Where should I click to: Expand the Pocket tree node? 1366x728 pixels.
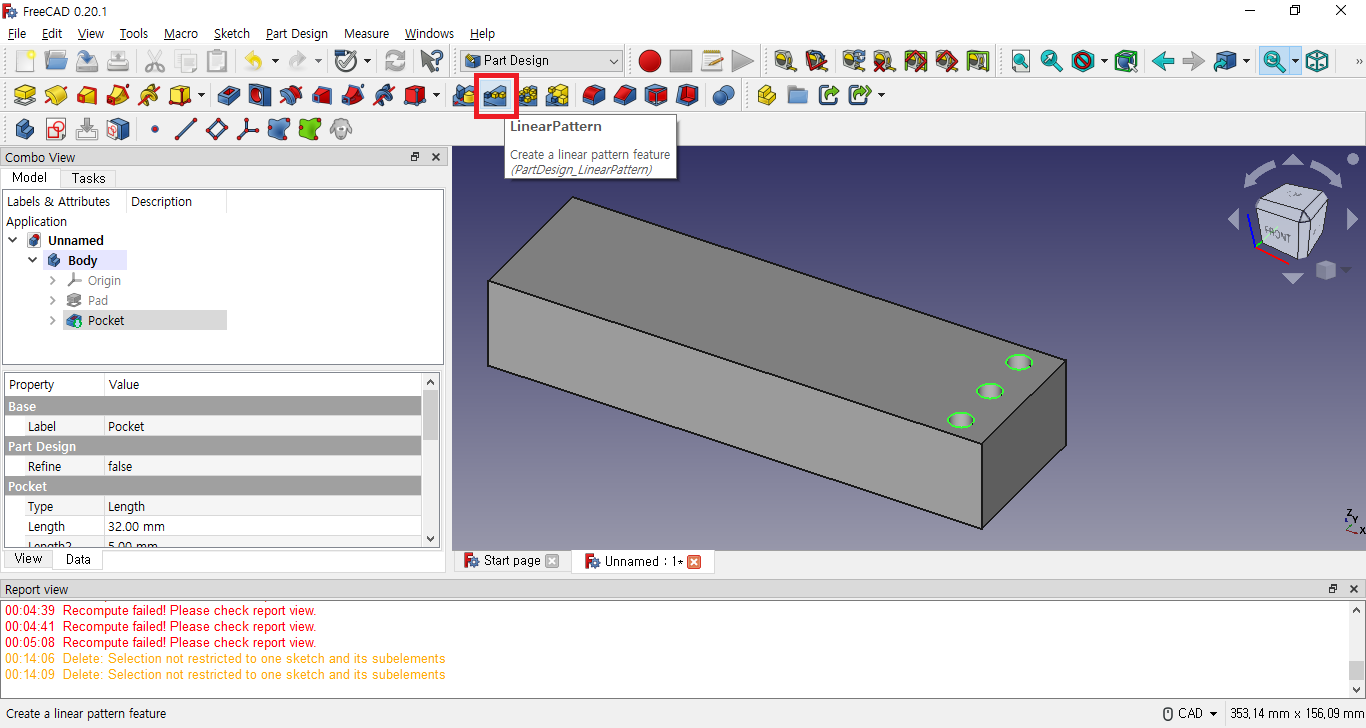(53, 321)
